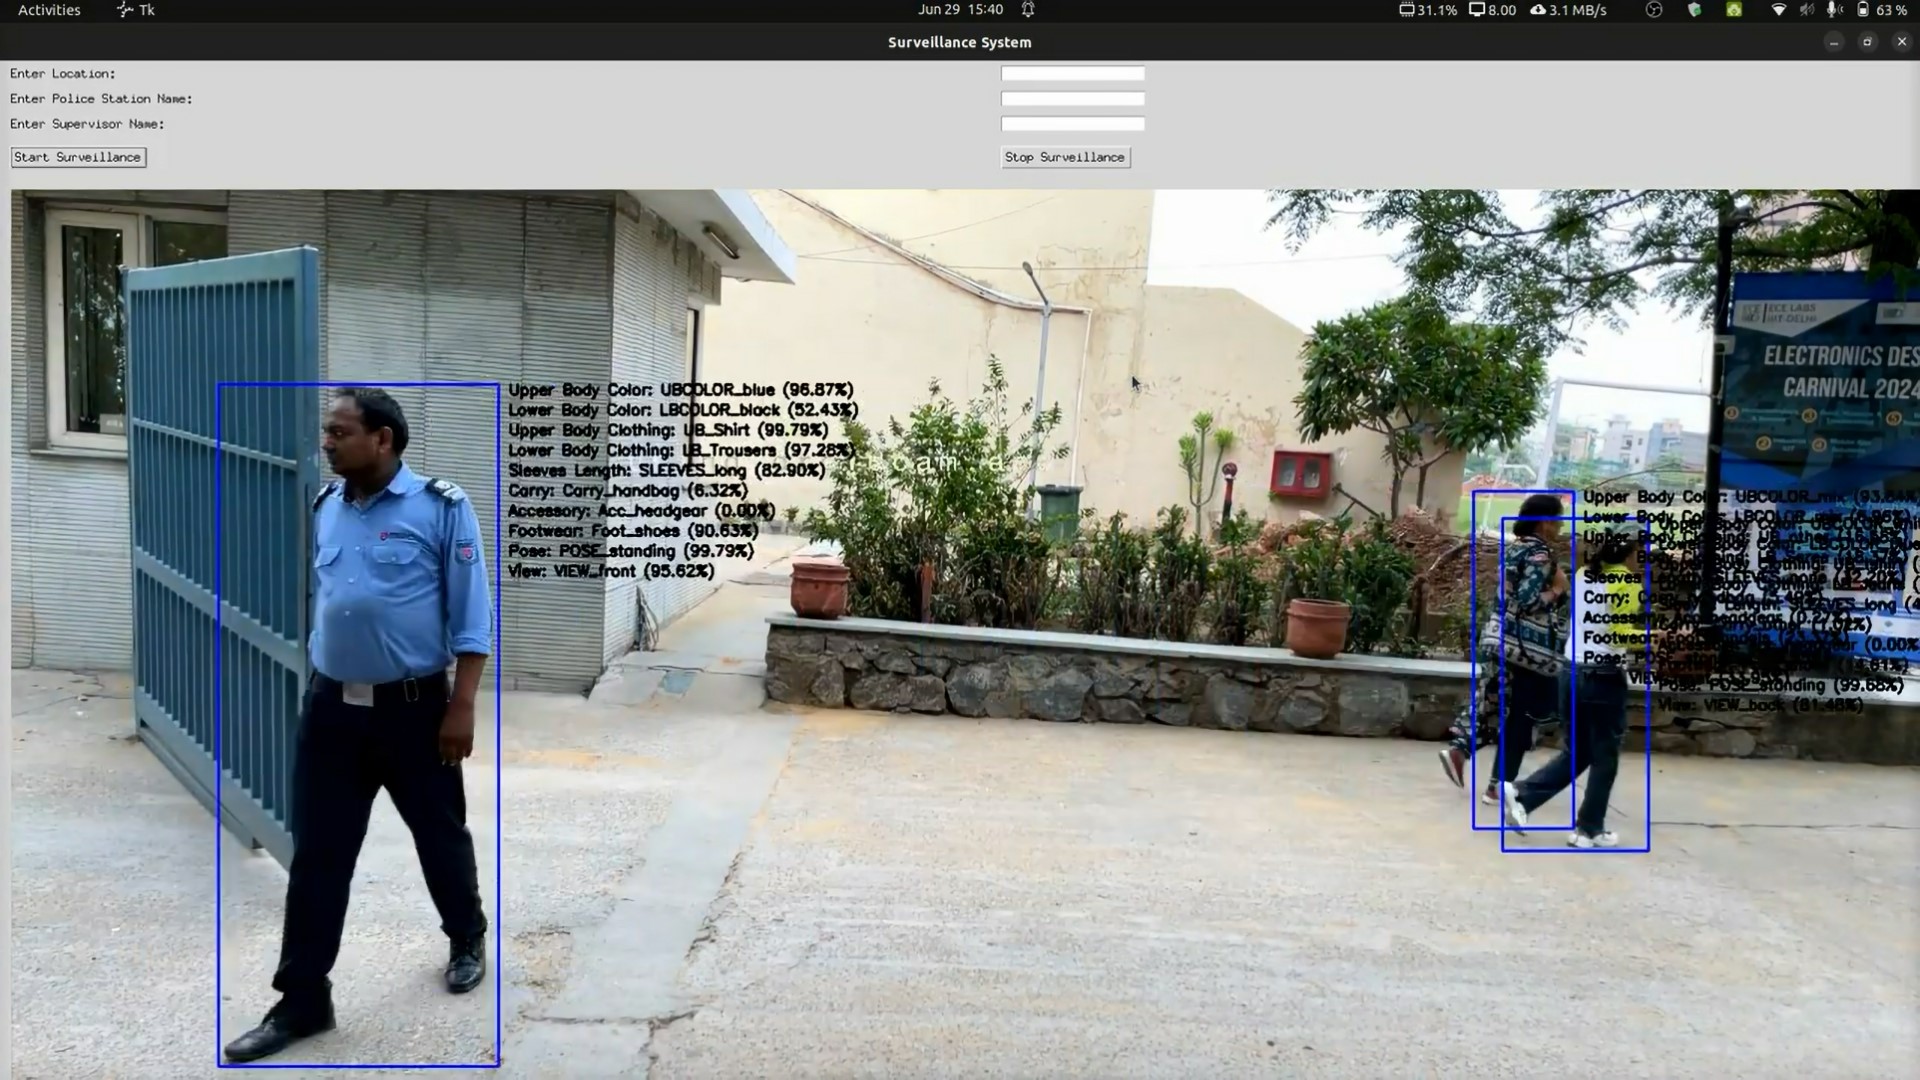
Task: Click the Police Station Name input field
Action: point(1072,98)
